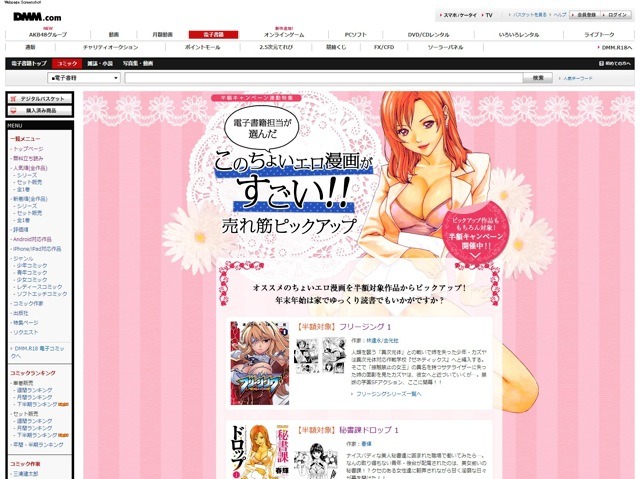Open the 人気キーワード link

point(578,78)
